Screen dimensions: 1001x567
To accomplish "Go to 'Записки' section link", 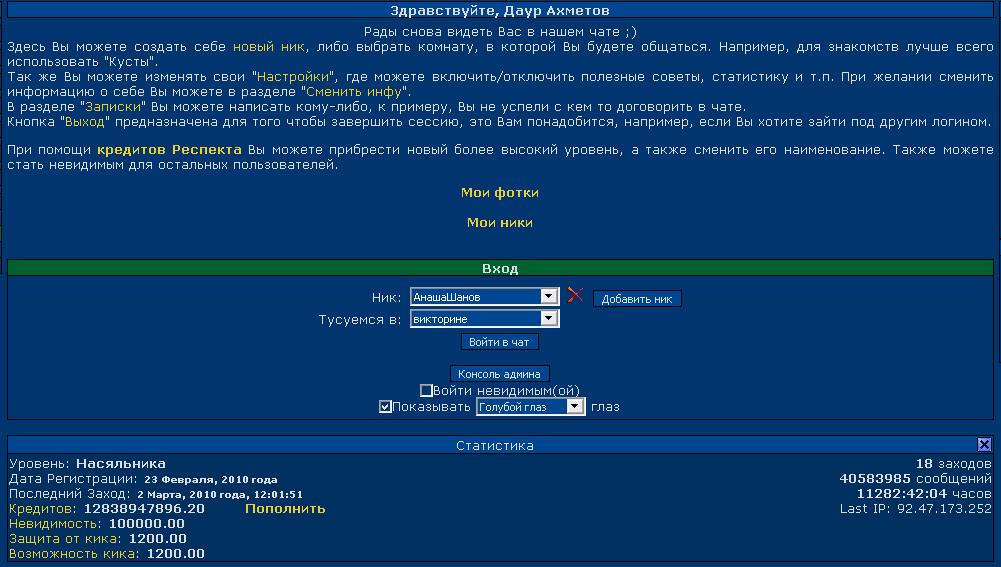I will pyautogui.click(x=113, y=107).
